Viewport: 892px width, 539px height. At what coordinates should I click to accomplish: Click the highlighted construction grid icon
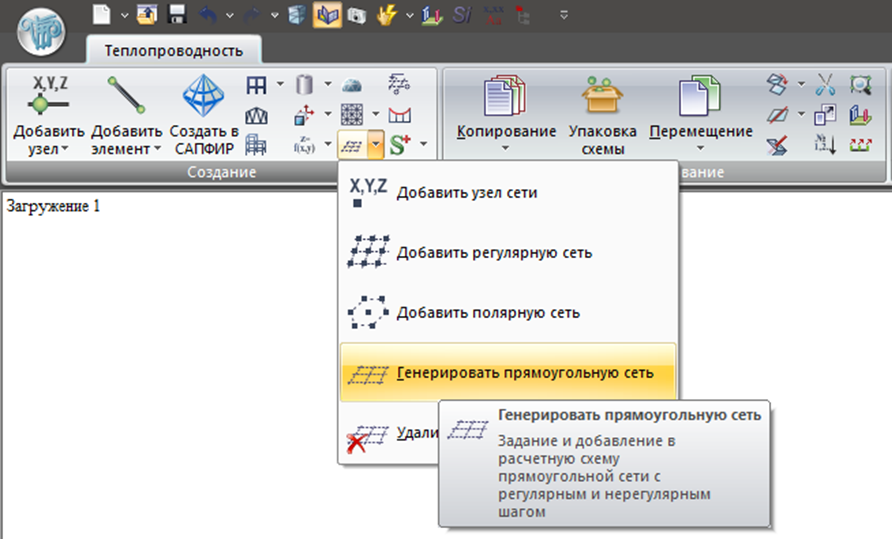coord(352,145)
